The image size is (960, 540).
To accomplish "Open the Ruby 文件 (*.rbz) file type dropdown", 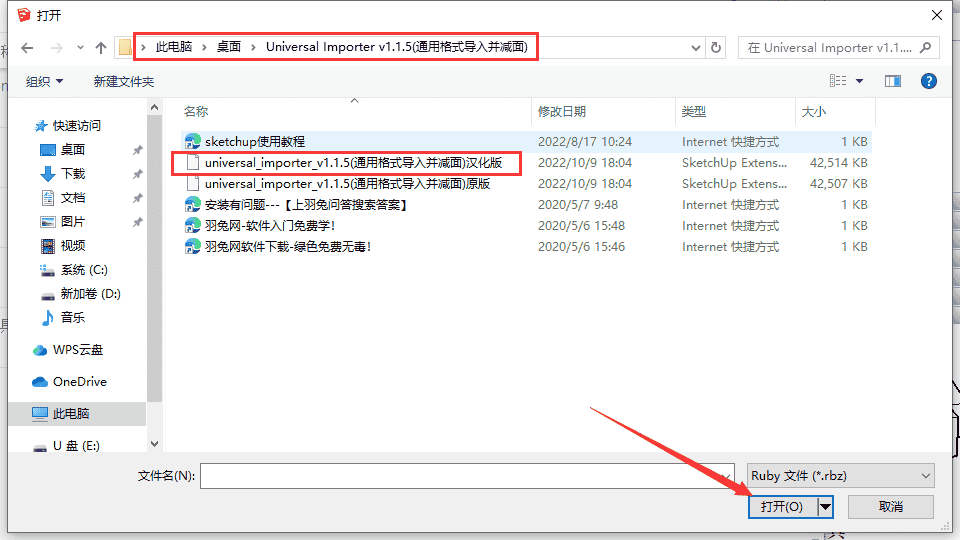I will pyautogui.click(x=841, y=476).
